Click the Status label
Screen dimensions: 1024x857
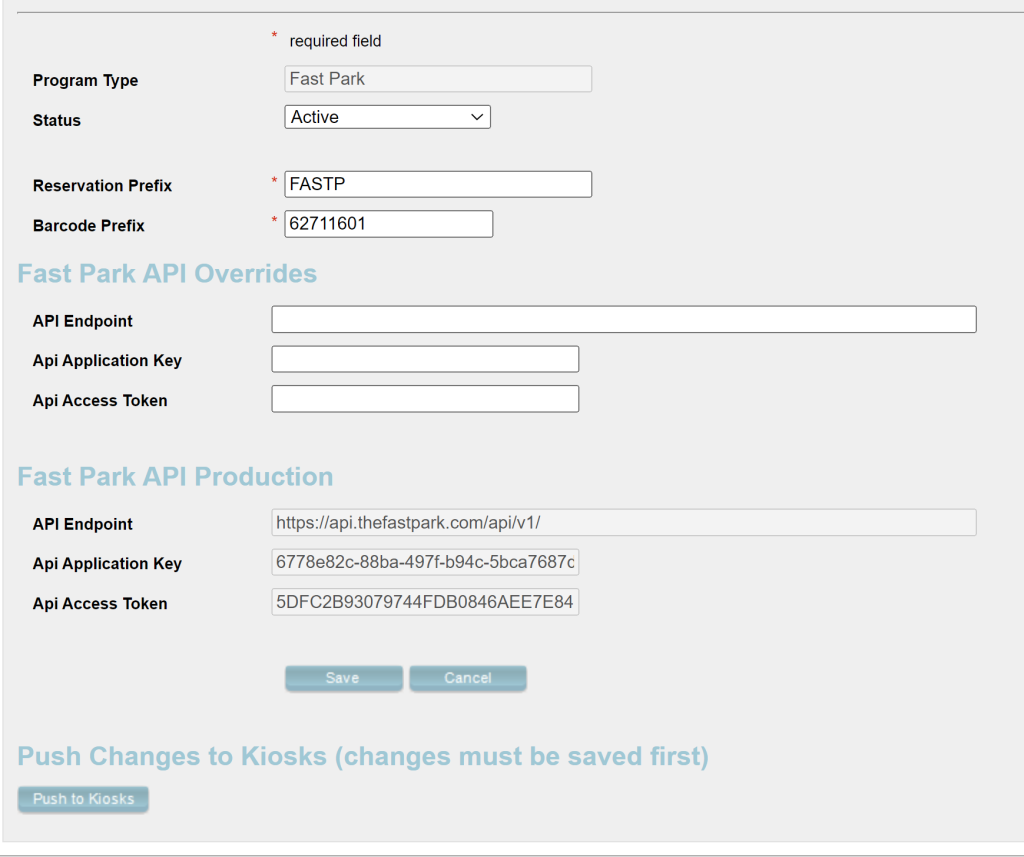(x=57, y=120)
